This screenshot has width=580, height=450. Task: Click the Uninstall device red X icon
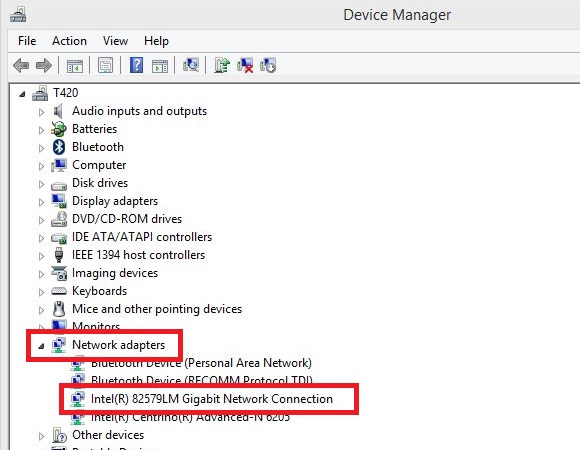(245, 65)
